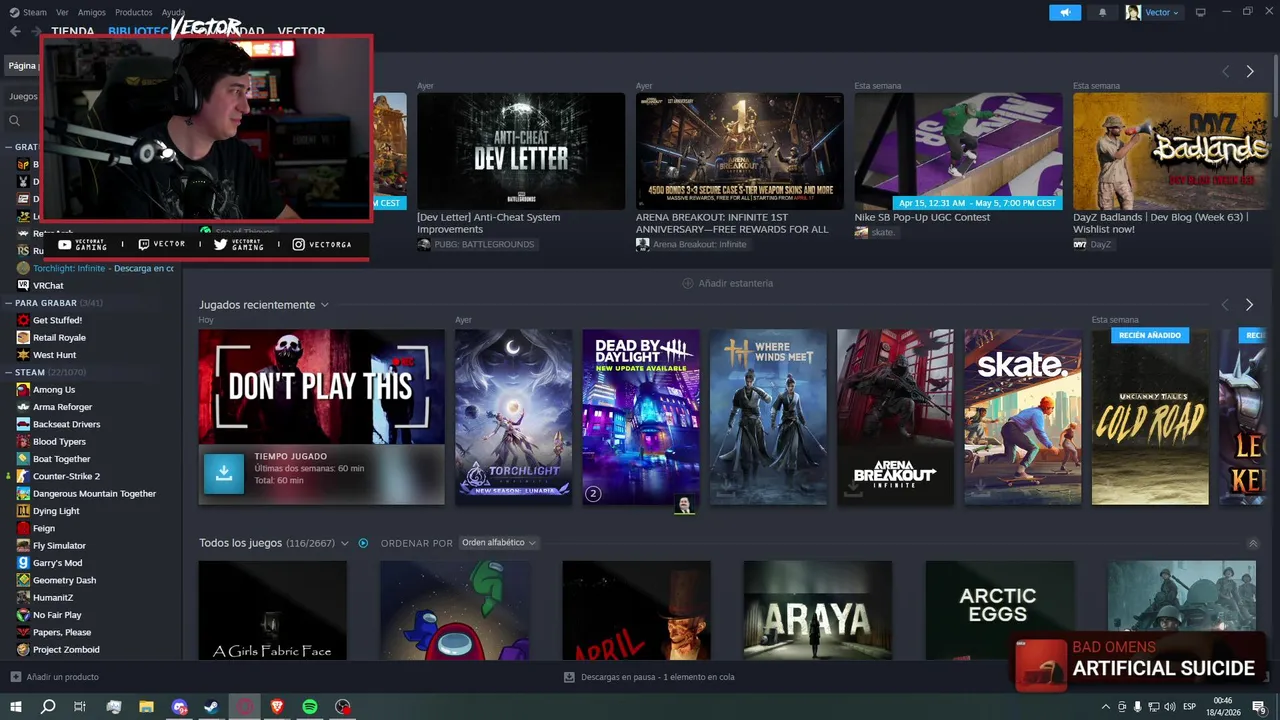Select the skate. game cover
The width and height of the screenshot is (1280, 720).
tap(1022, 417)
